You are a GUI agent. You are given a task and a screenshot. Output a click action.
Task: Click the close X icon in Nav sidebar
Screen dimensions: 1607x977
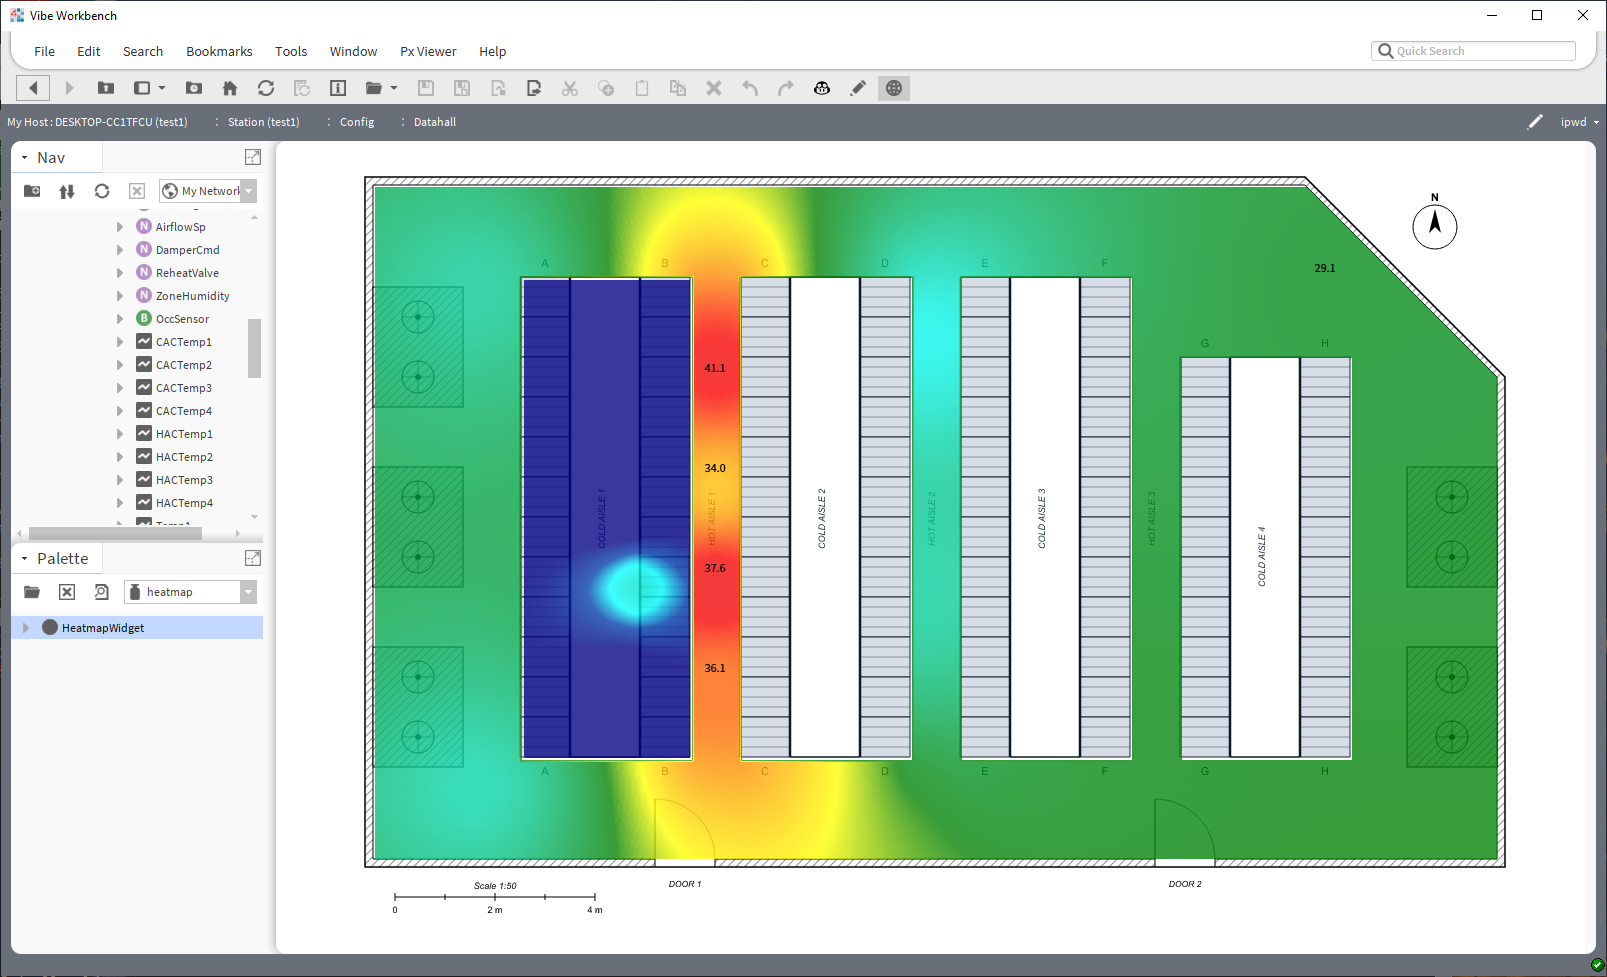137,191
